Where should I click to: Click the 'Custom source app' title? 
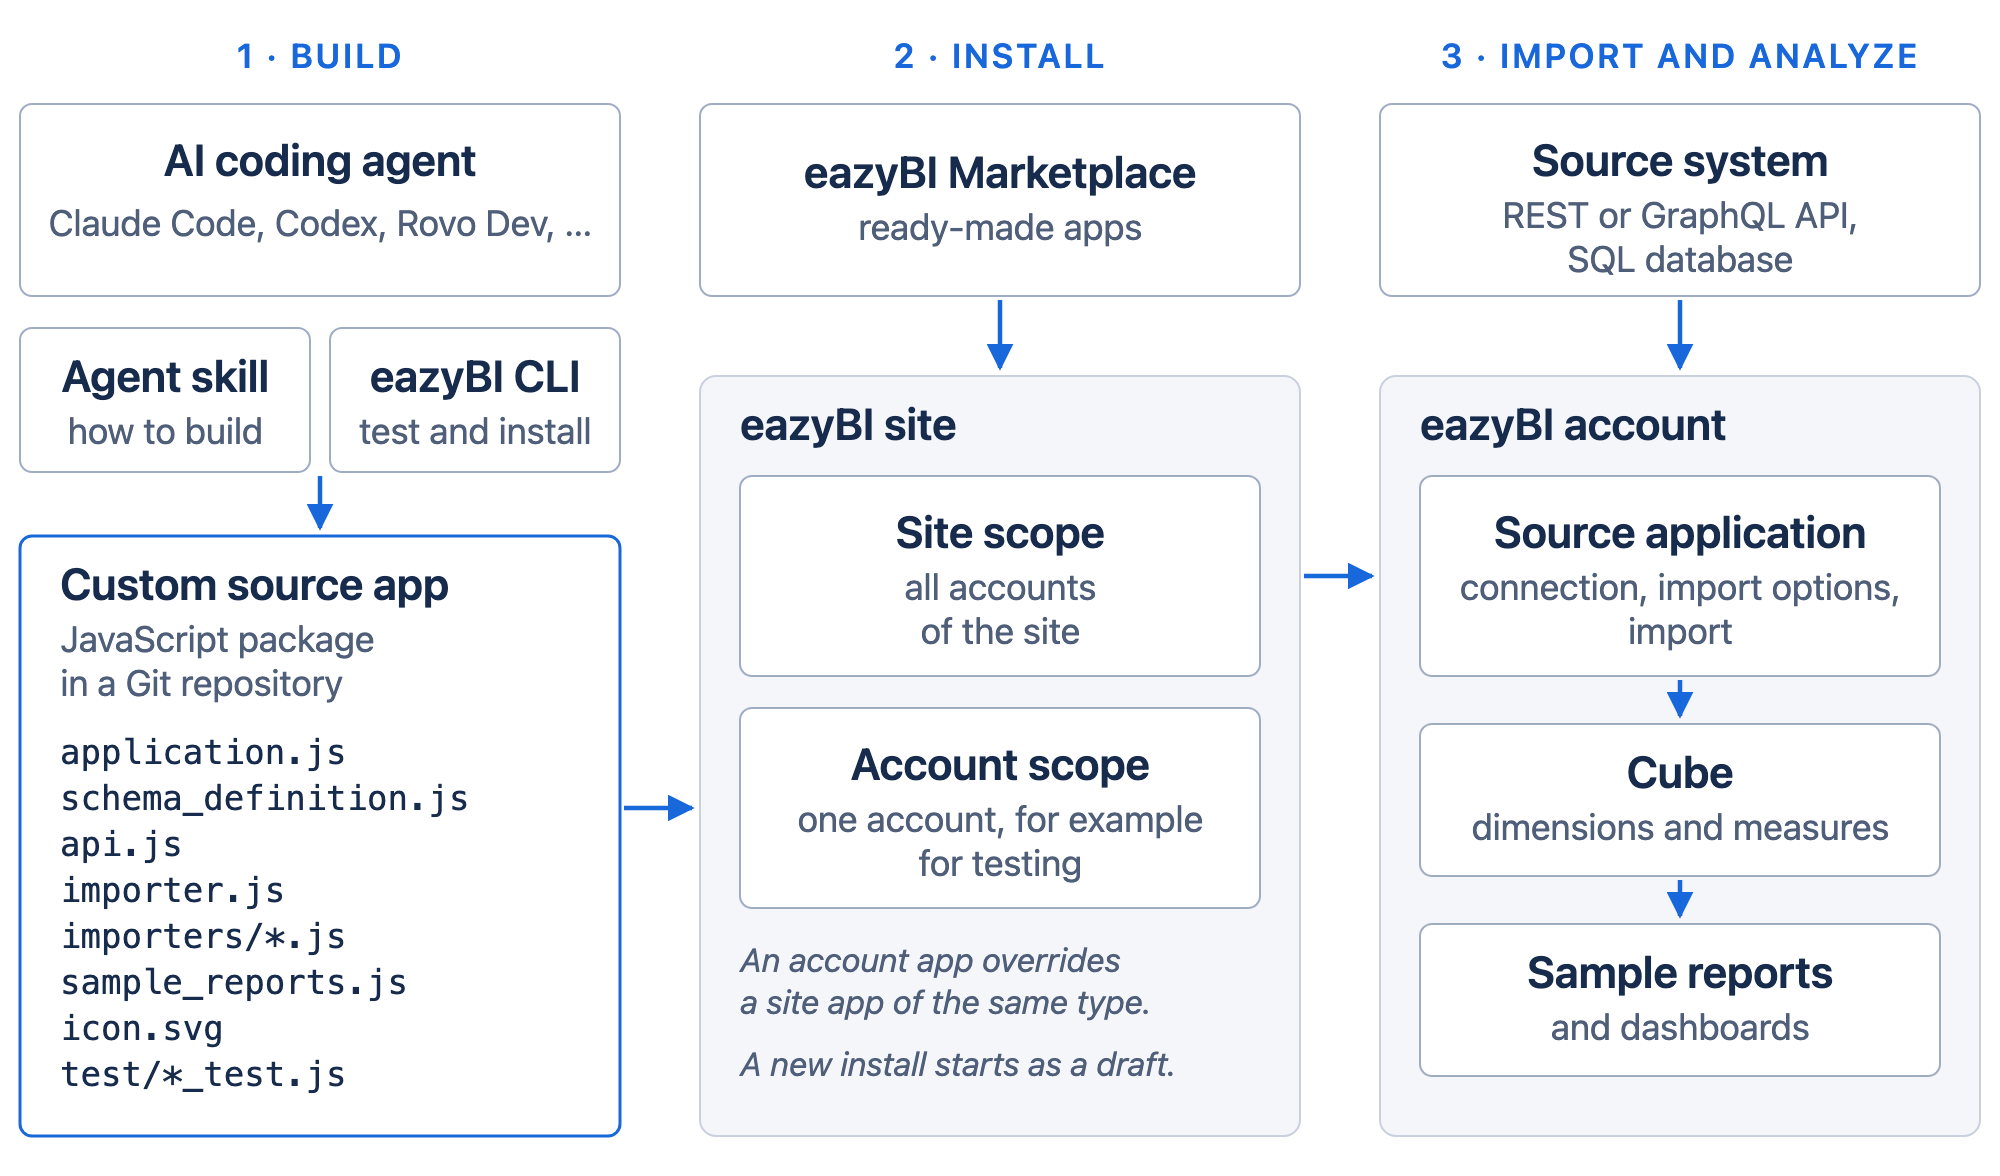(254, 586)
